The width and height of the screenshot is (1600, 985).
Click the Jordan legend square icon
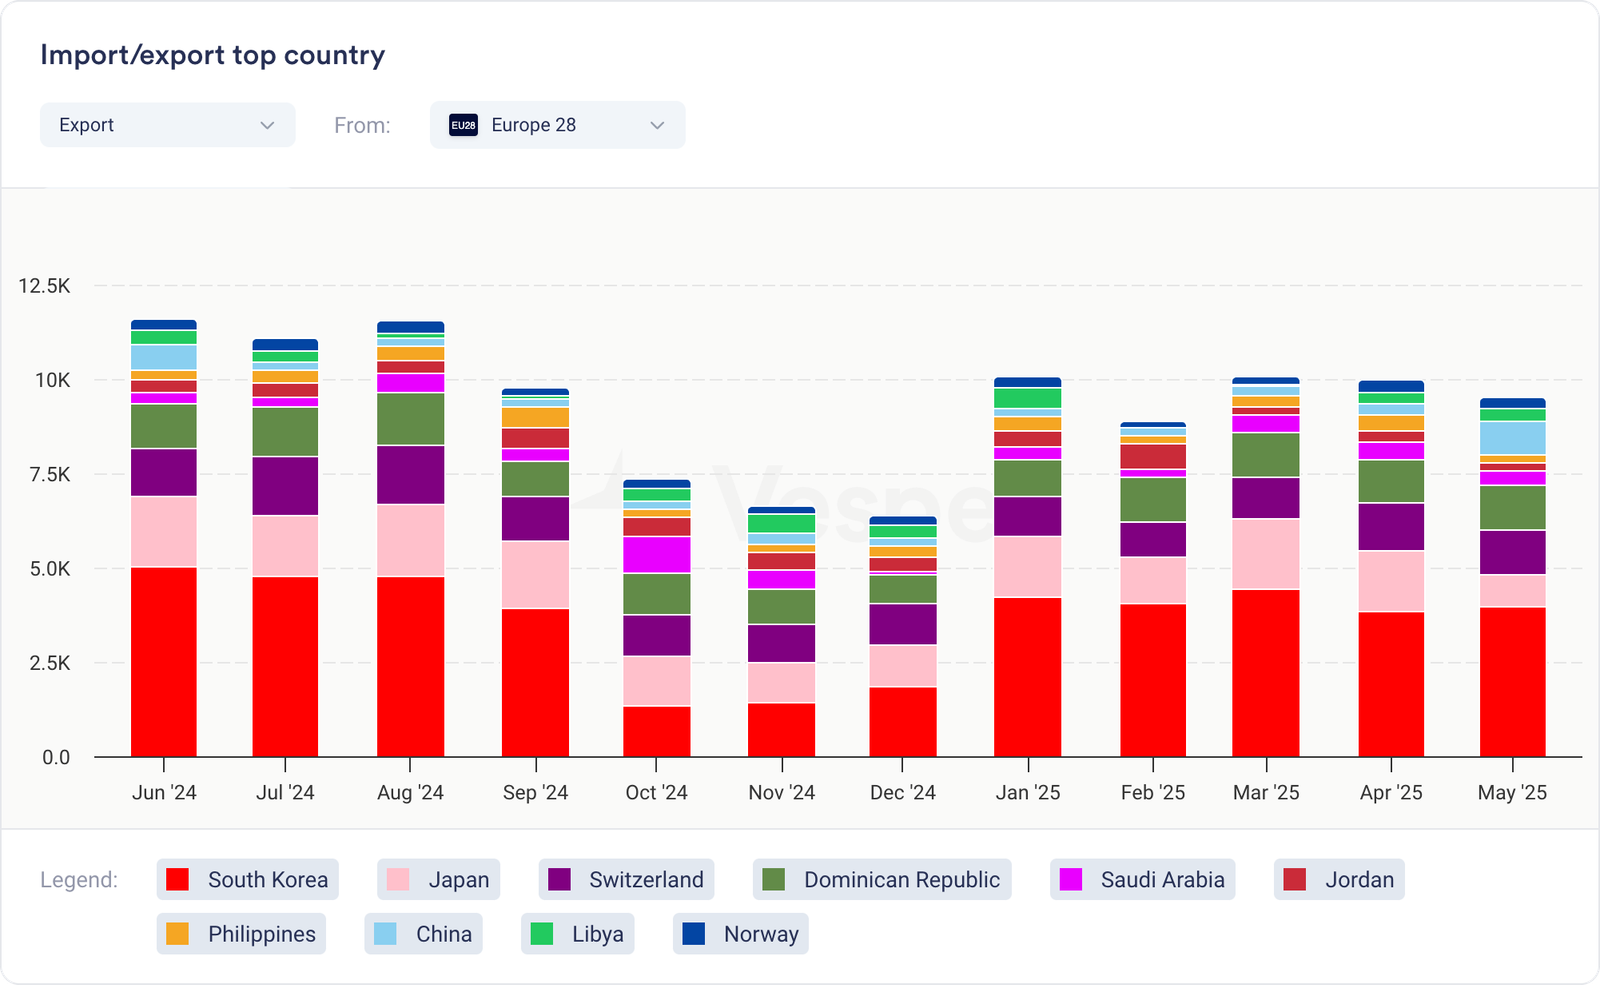click(x=1294, y=880)
